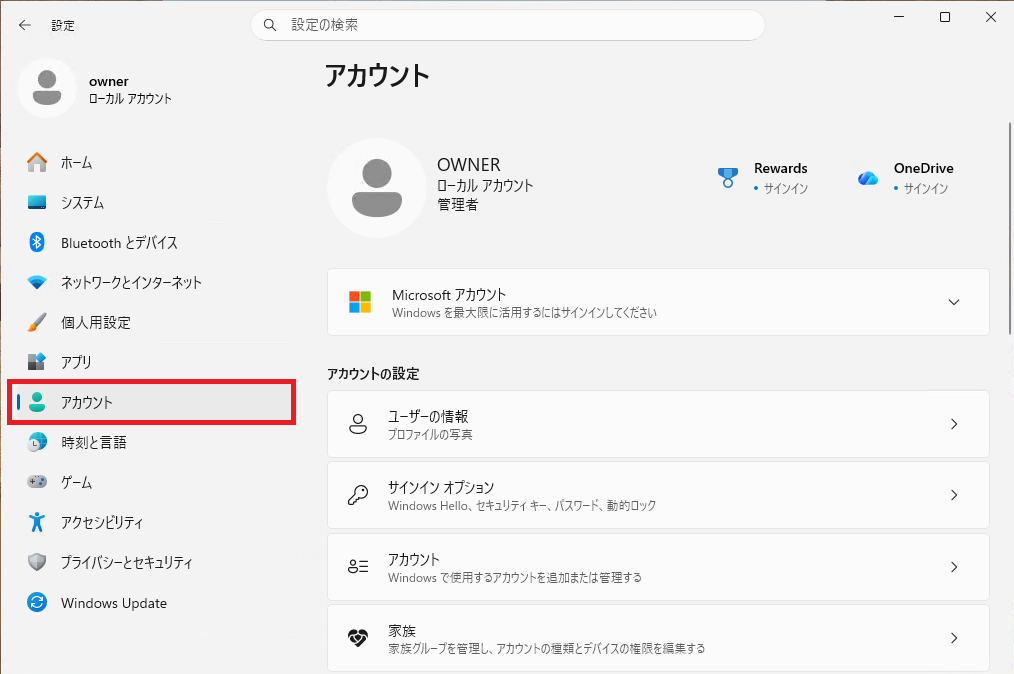Click the 家族 heart icon
1014x674 pixels.
pos(358,638)
